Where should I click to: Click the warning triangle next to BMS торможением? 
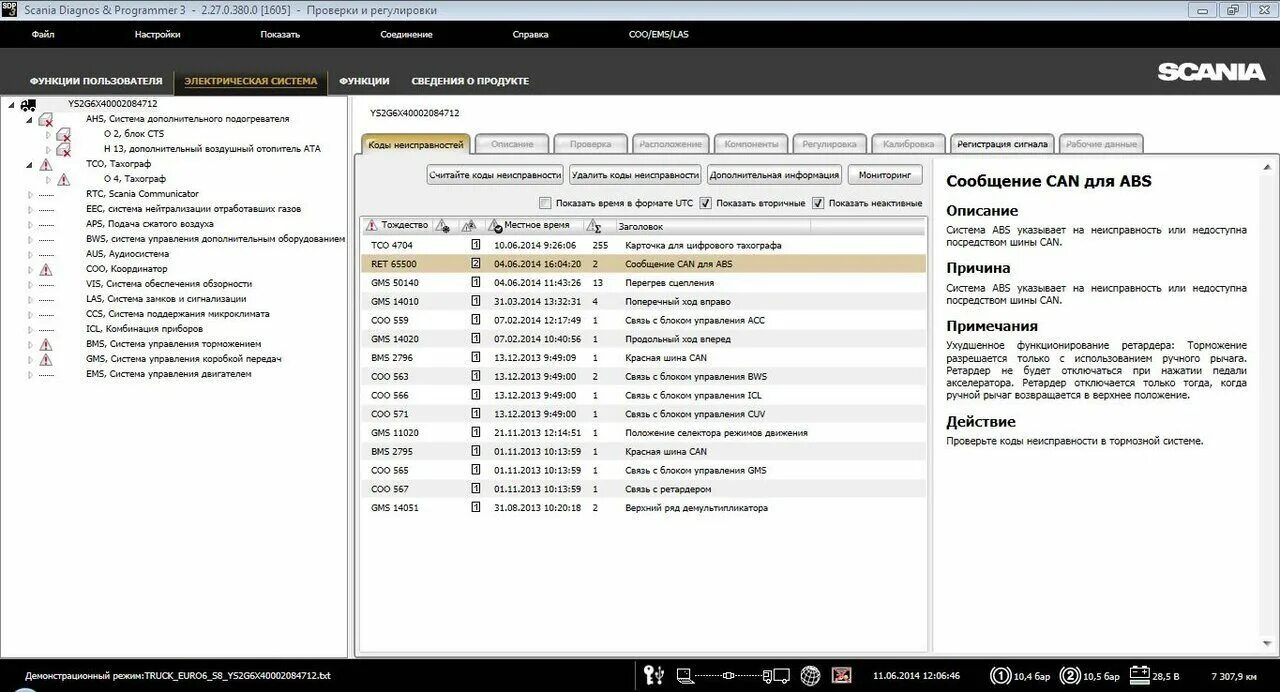45,344
